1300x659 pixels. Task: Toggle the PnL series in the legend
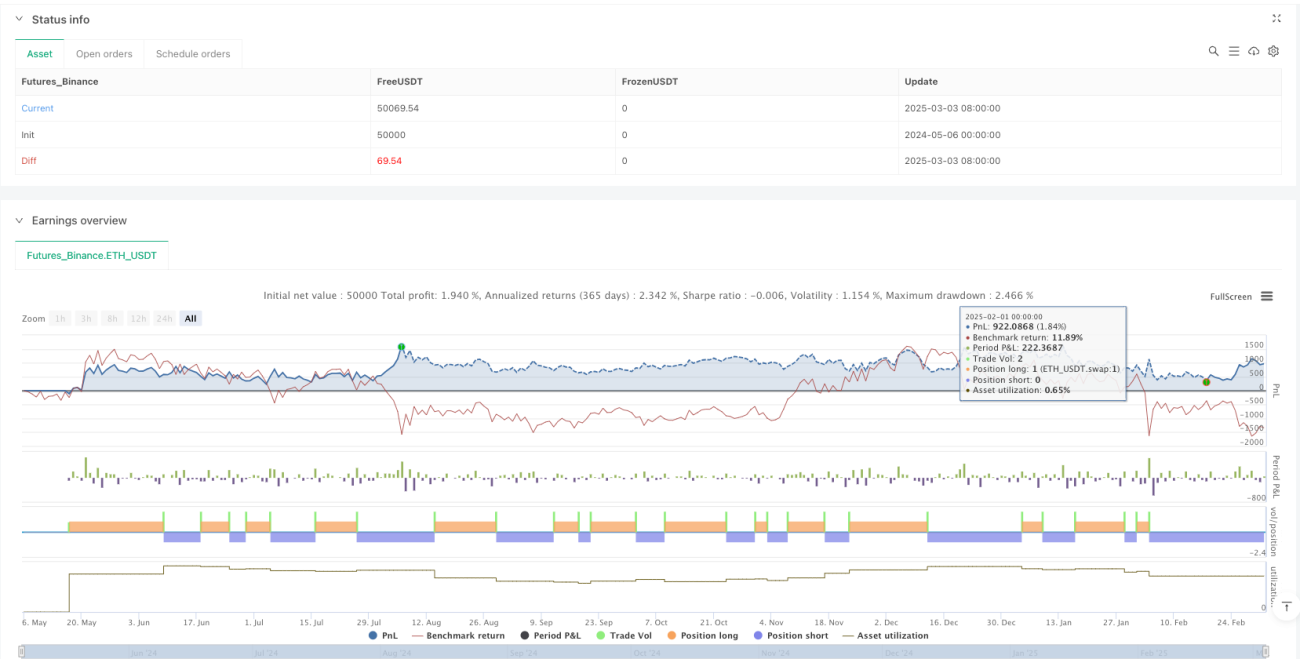point(383,635)
